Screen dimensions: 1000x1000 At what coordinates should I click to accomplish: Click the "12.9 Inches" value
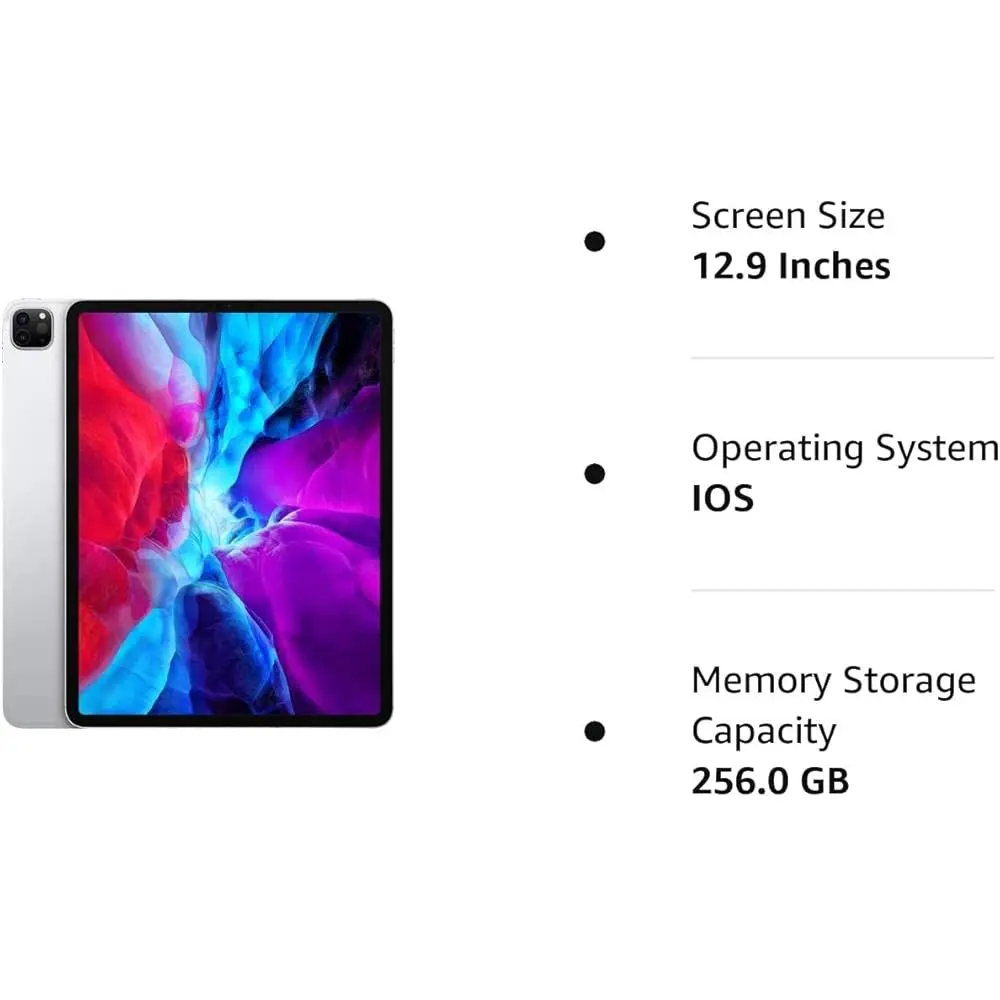[x=790, y=266]
